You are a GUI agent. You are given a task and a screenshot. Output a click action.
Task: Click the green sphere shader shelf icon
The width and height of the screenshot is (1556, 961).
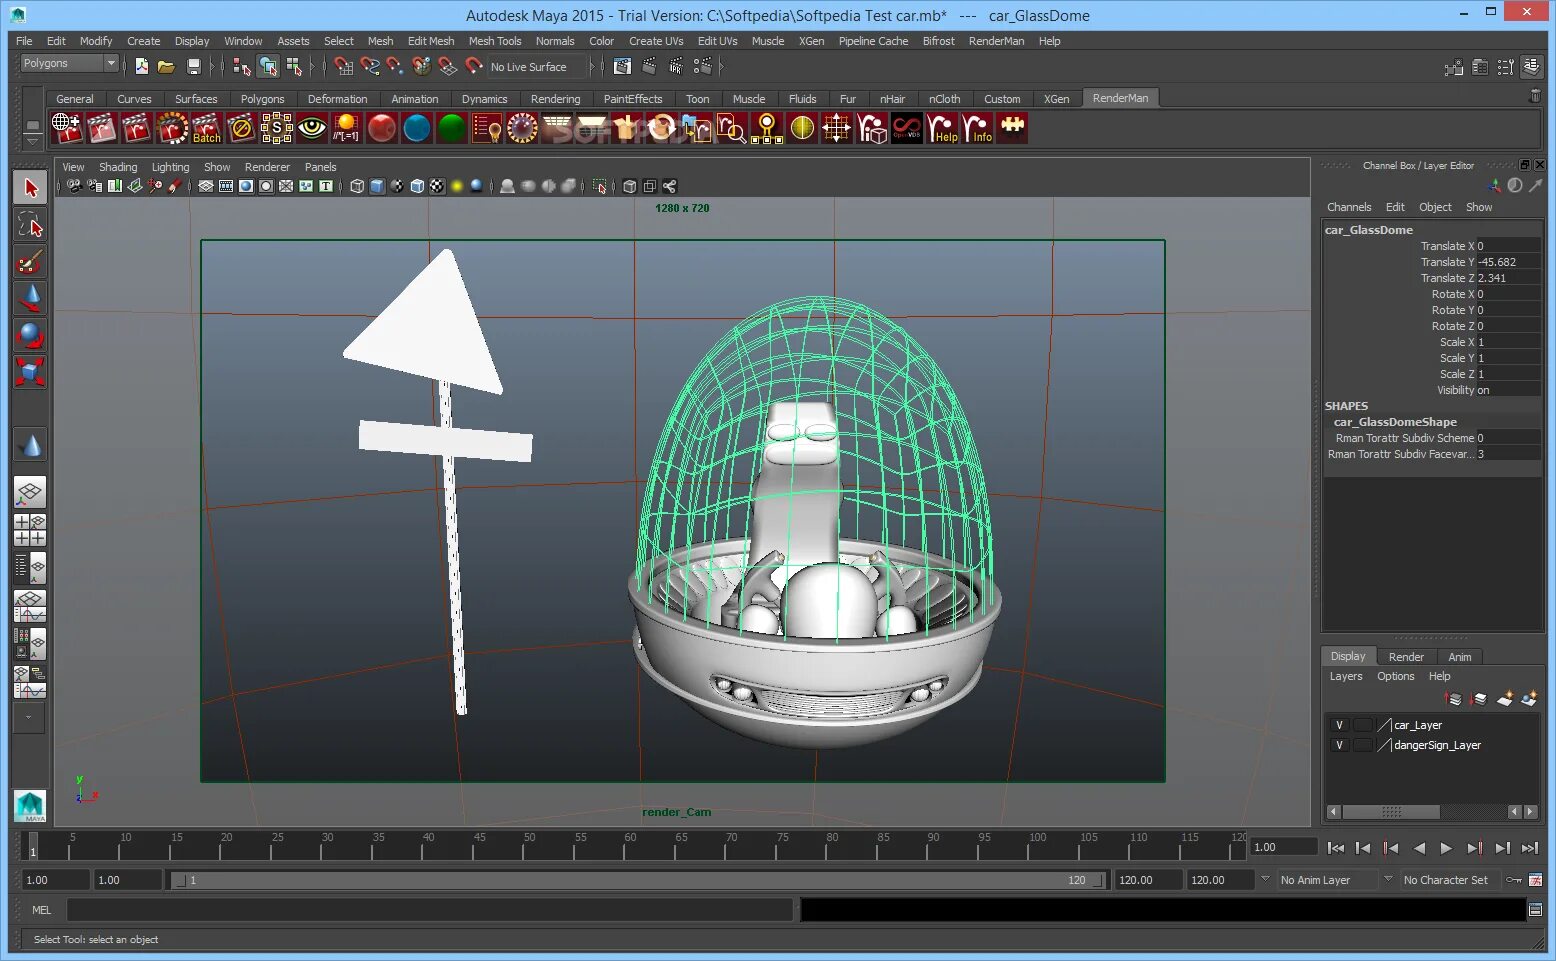pyautogui.click(x=452, y=128)
